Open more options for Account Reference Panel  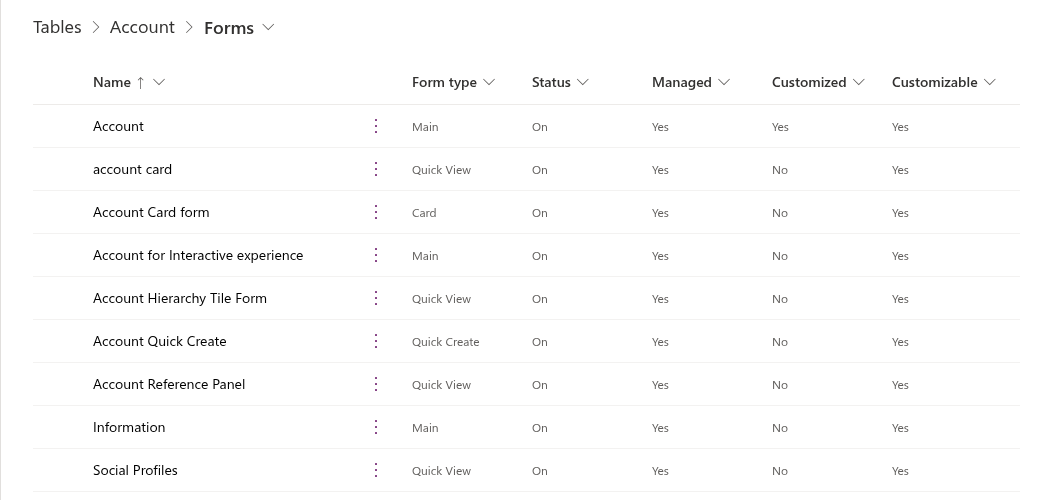pyautogui.click(x=376, y=384)
